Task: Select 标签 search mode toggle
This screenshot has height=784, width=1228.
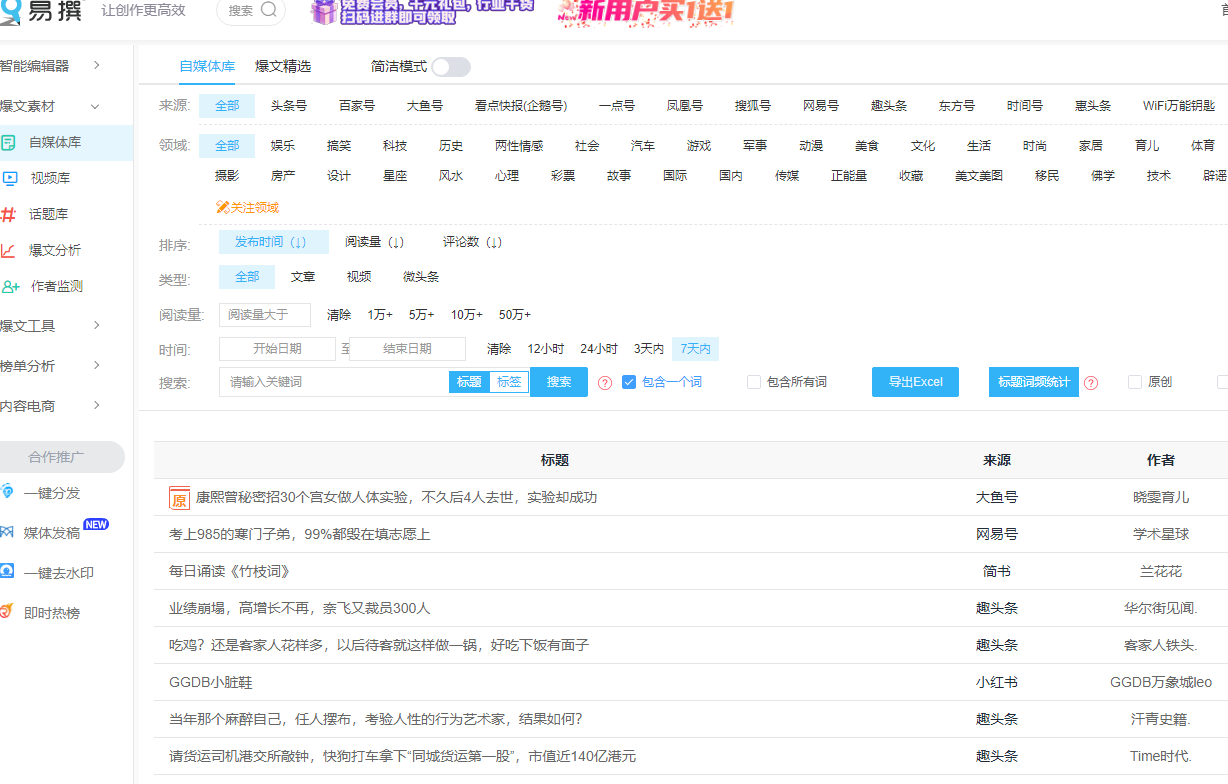Action: (x=509, y=382)
